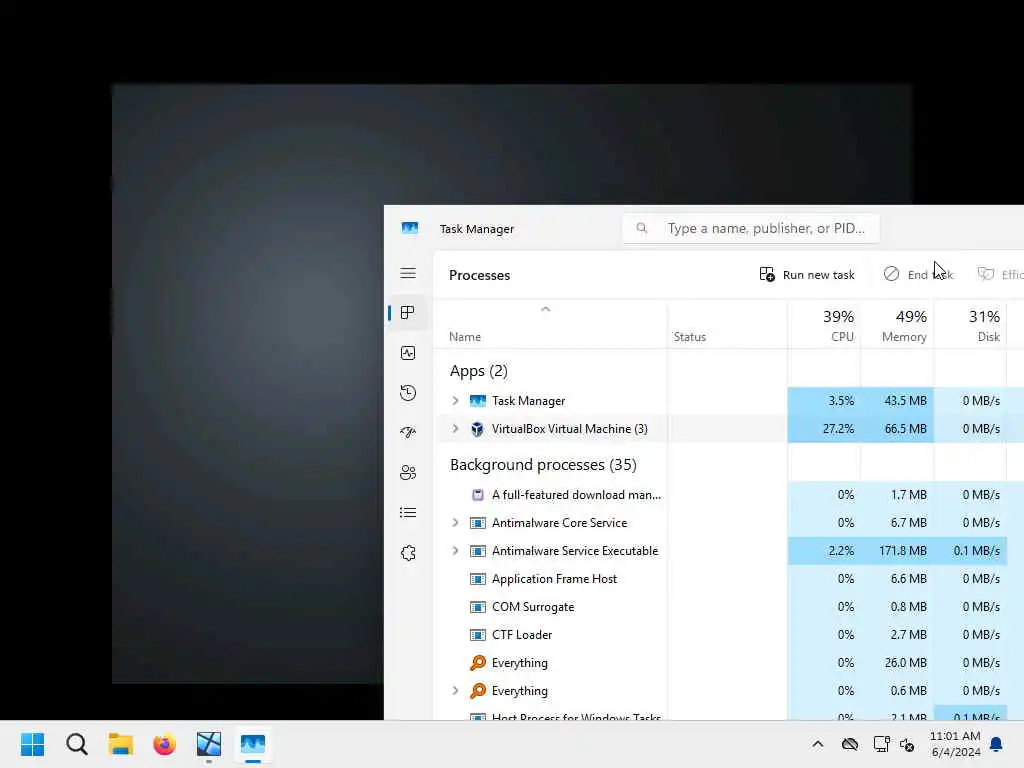Image resolution: width=1024 pixels, height=768 pixels.
Task: Launch Firefox from the taskbar
Action: [165, 744]
